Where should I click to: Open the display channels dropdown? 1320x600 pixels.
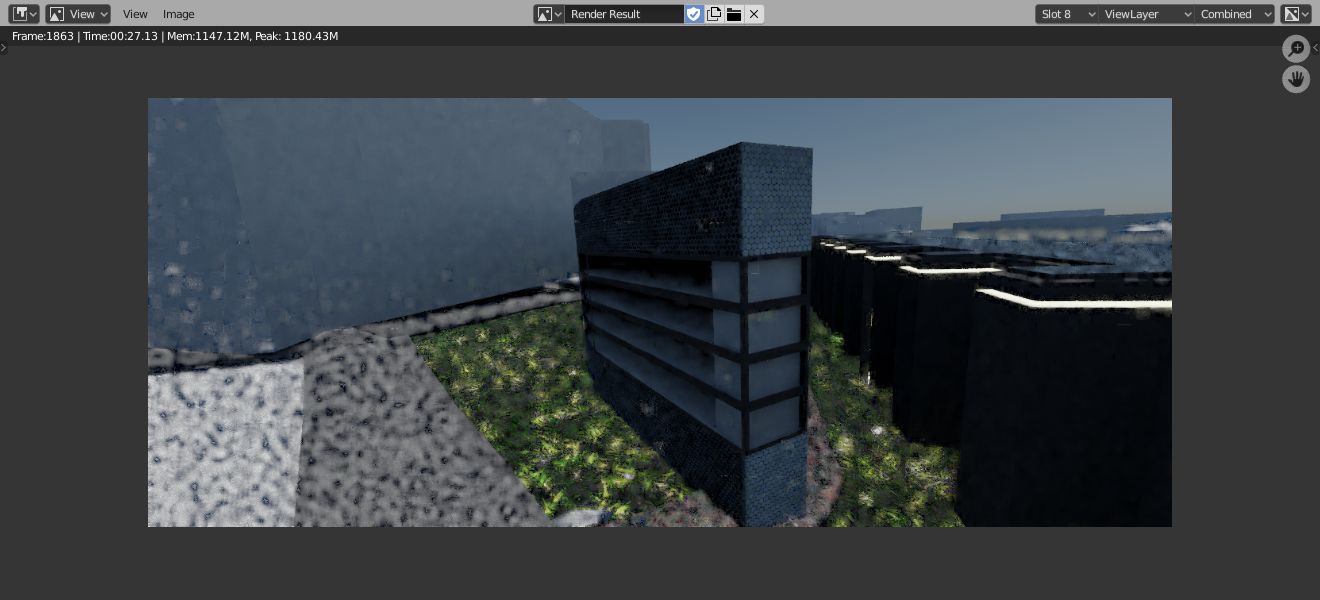[1296, 14]
